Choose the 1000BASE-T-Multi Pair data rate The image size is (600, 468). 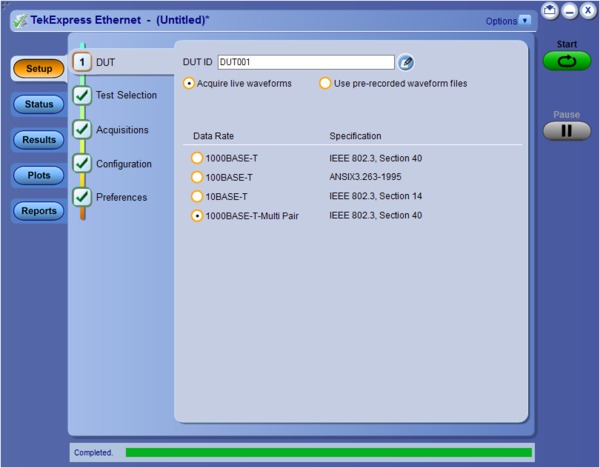[197, 216]
